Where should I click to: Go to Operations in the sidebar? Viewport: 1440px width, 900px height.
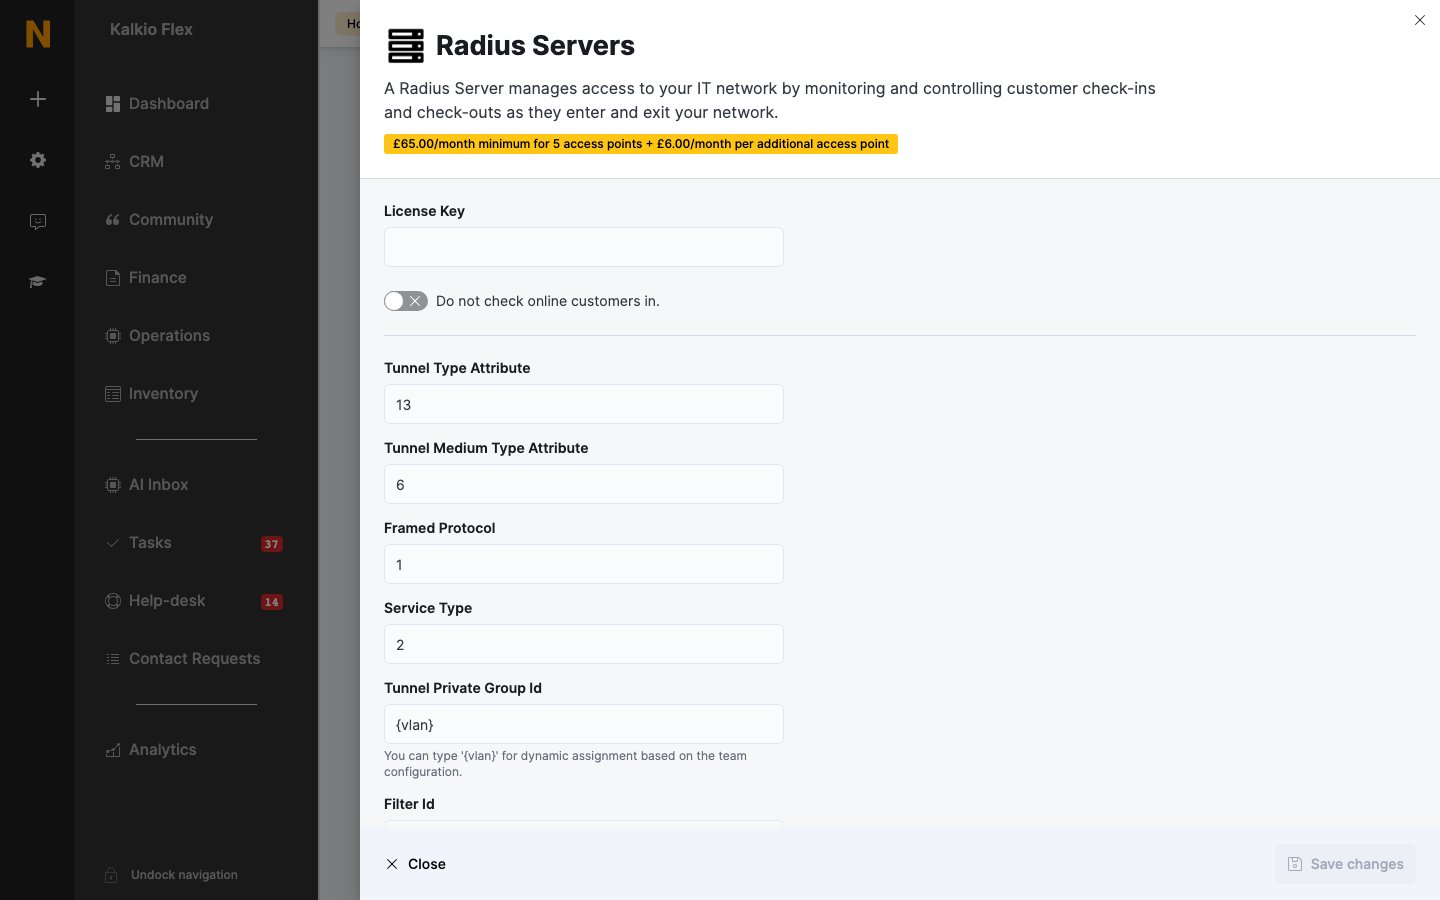(157, 336)
